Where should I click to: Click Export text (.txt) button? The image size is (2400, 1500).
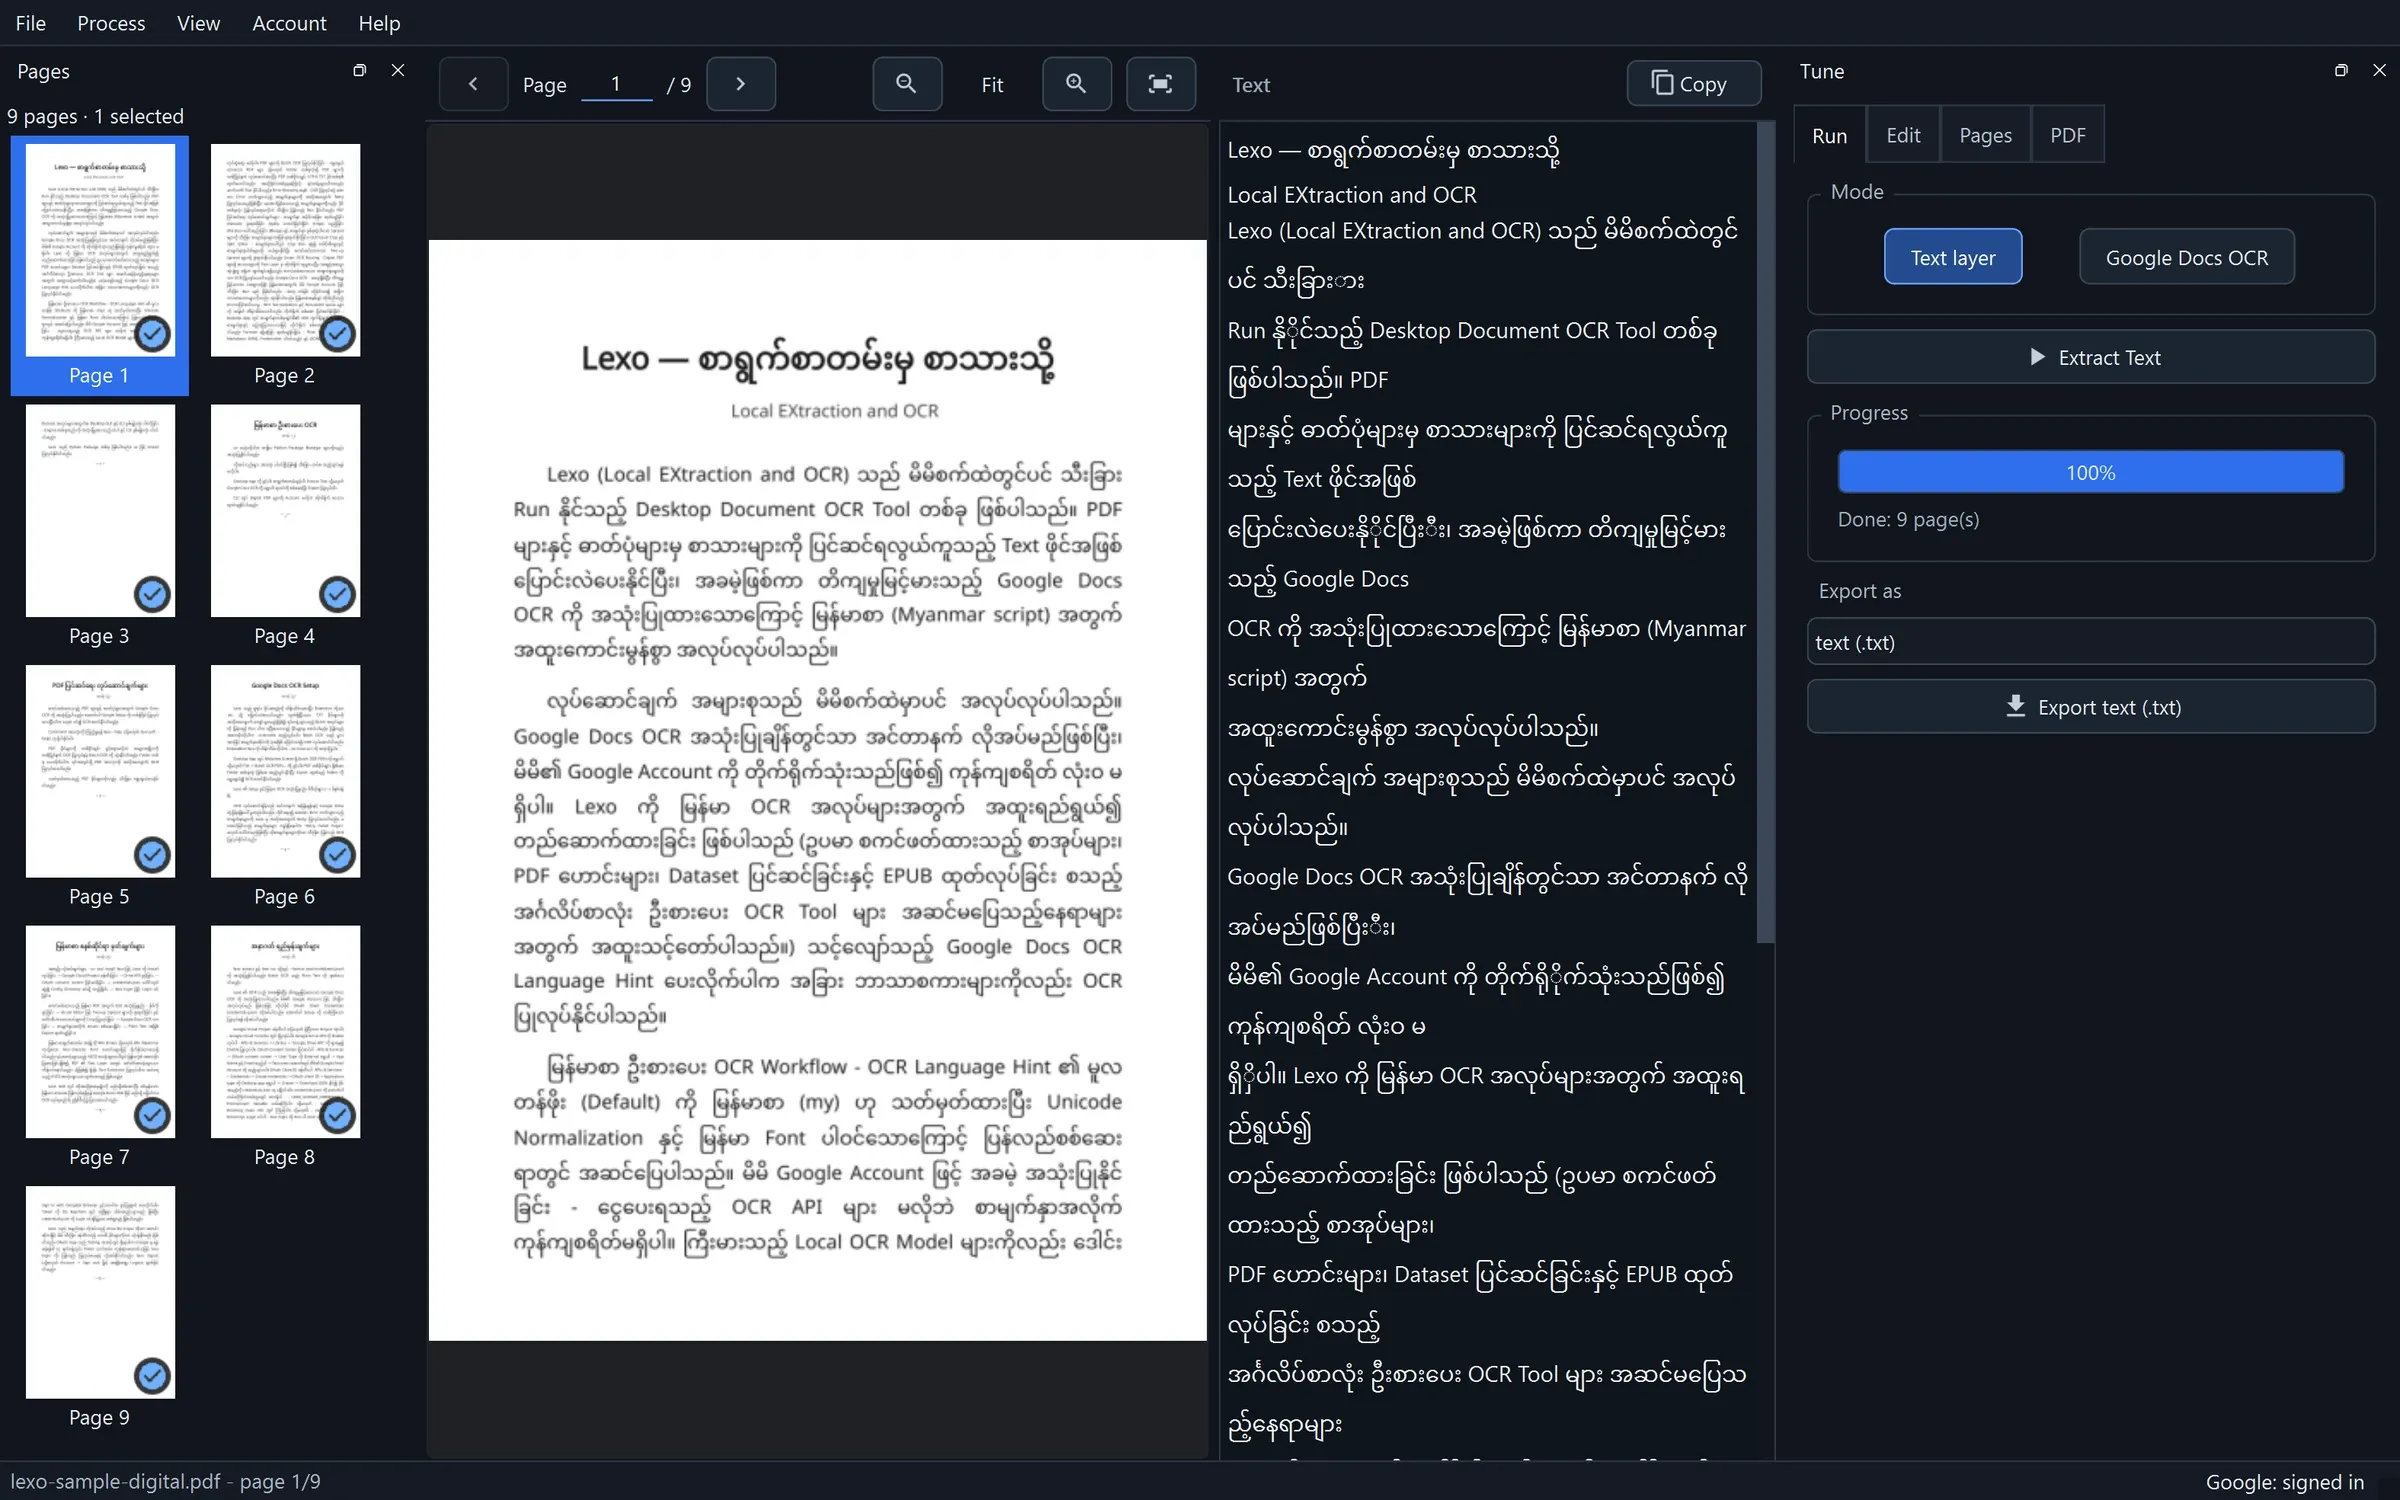tap(2090, 707)
